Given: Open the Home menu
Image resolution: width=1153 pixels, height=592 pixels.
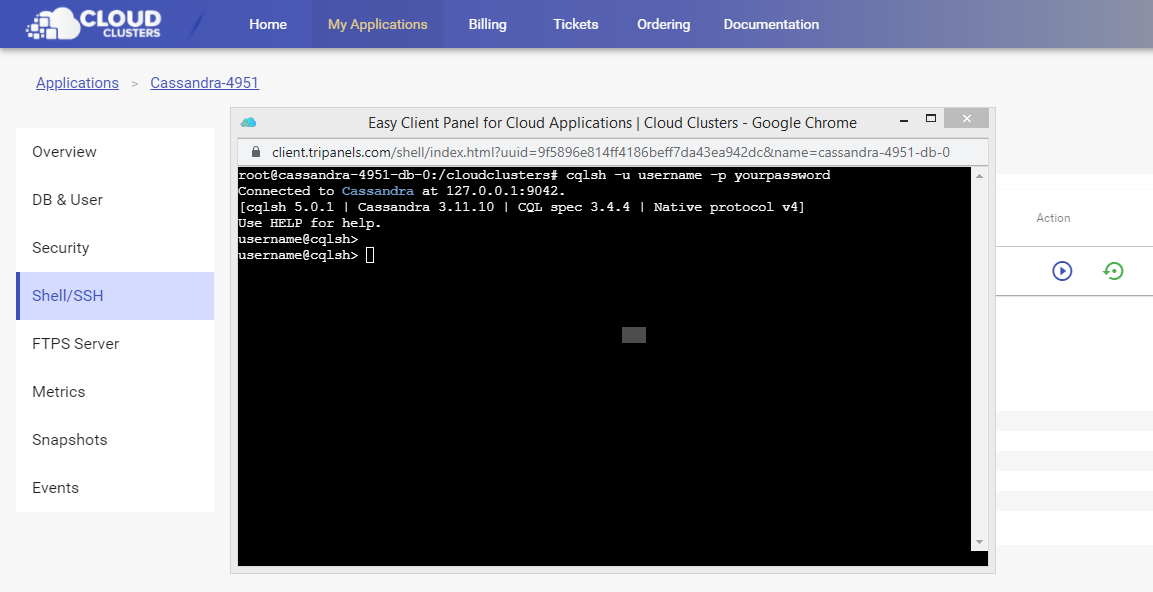Looking at the screenshot, I should (x=268, y=24).
